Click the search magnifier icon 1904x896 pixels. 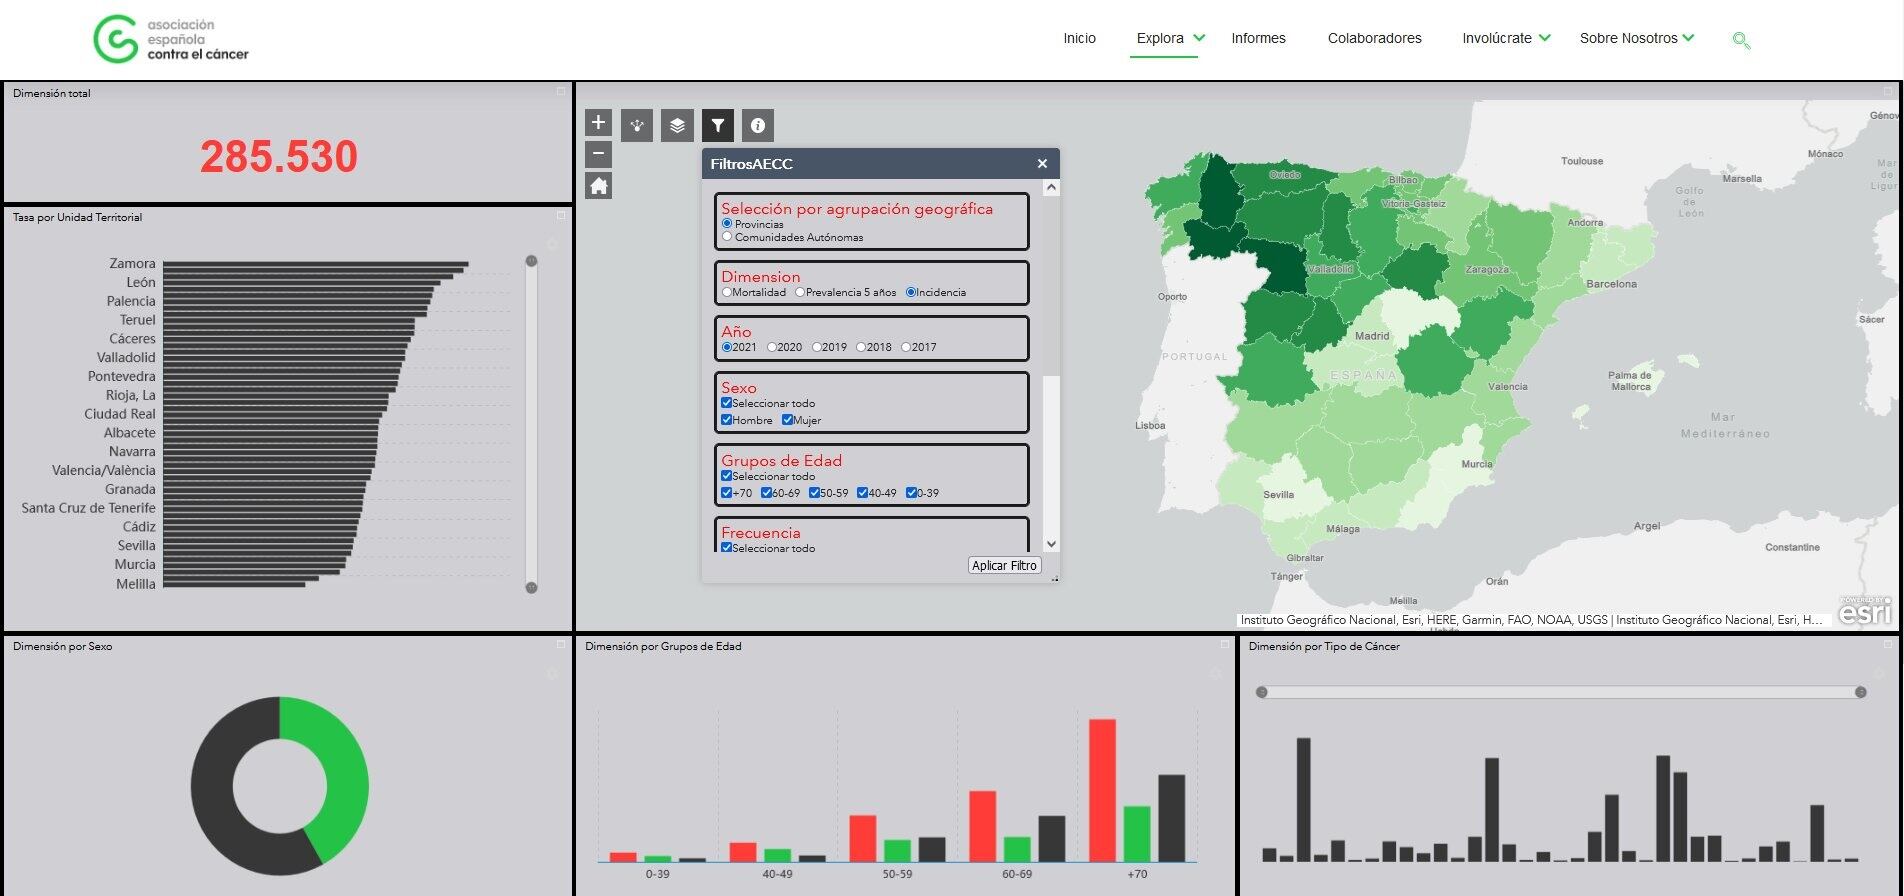[1741, 40]
